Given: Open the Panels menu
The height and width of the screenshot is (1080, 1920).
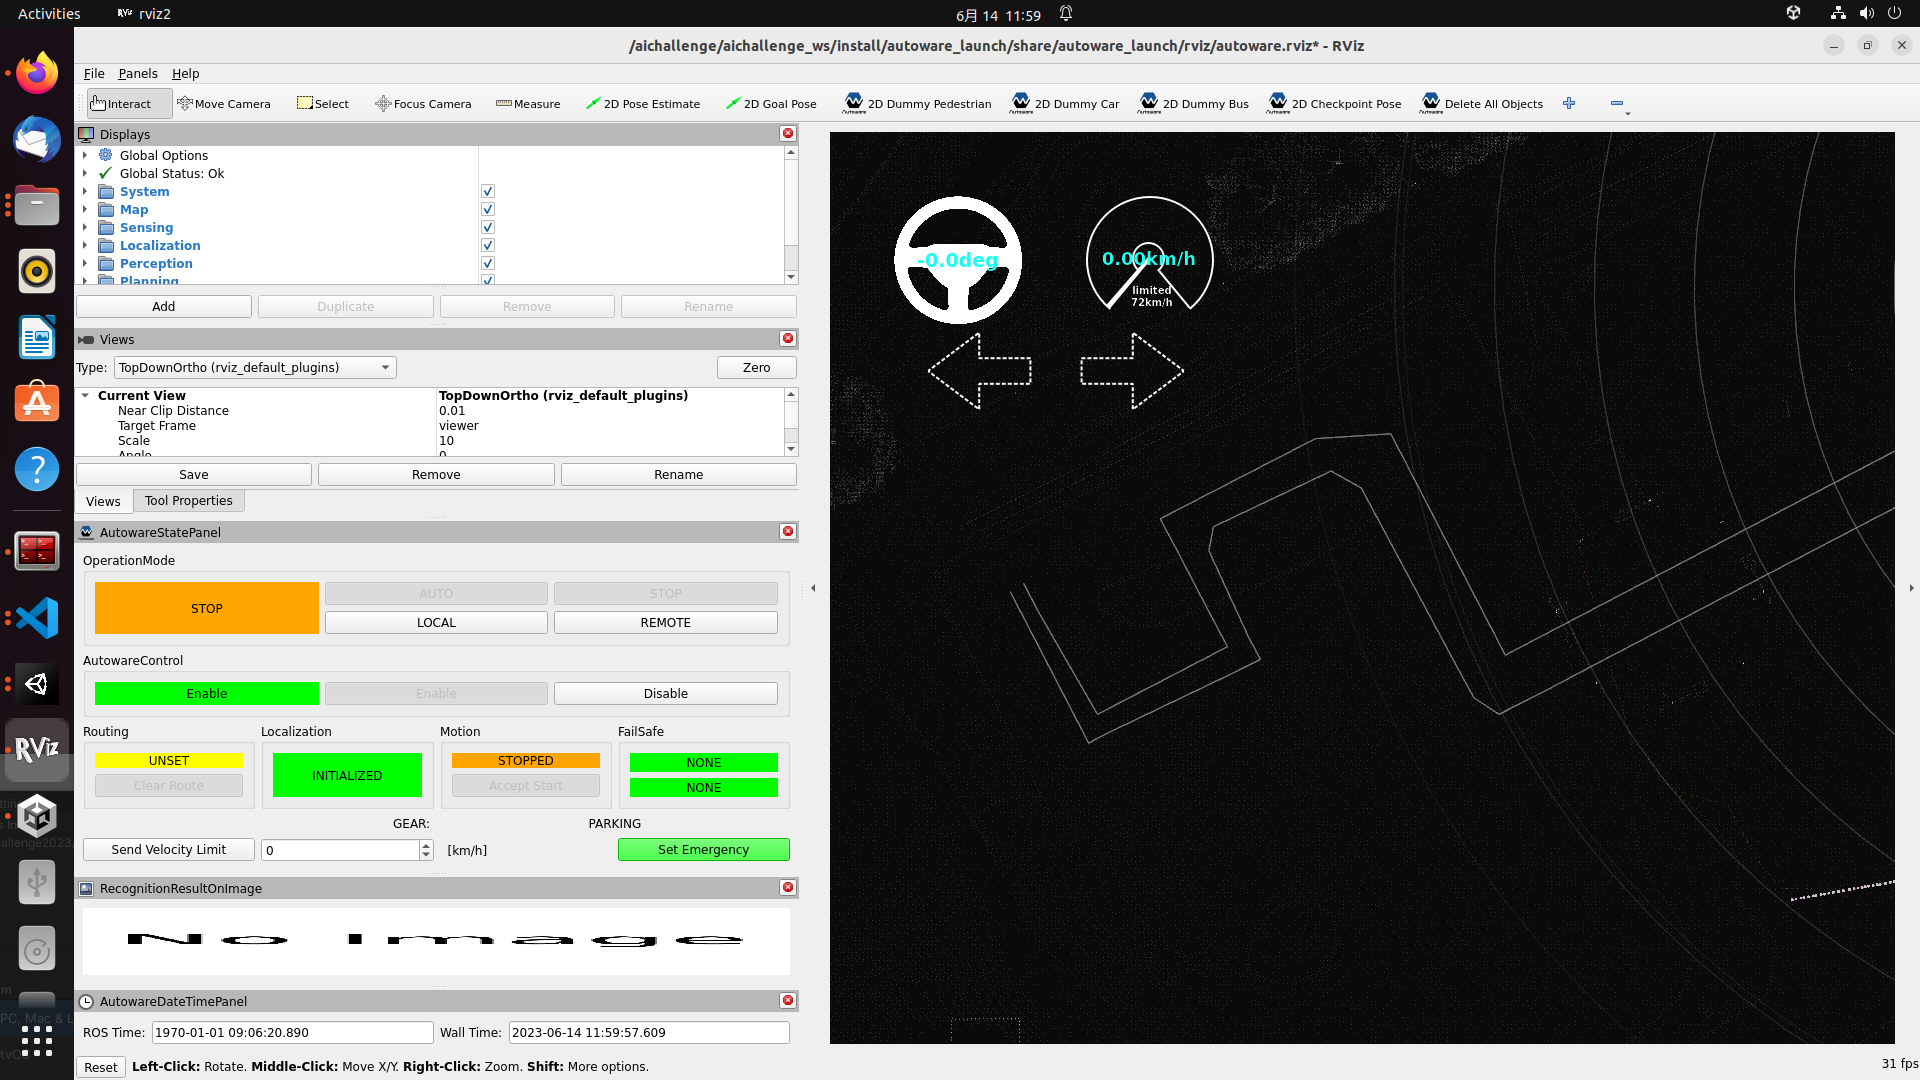Looking at the screenshot, I should pyautogui.click(x=138, y=74).
